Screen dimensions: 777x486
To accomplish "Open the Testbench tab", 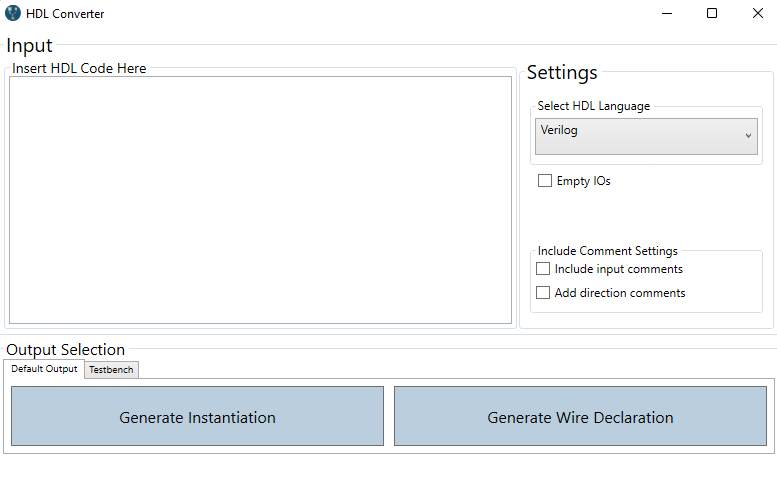I will (x=111, y=370).
